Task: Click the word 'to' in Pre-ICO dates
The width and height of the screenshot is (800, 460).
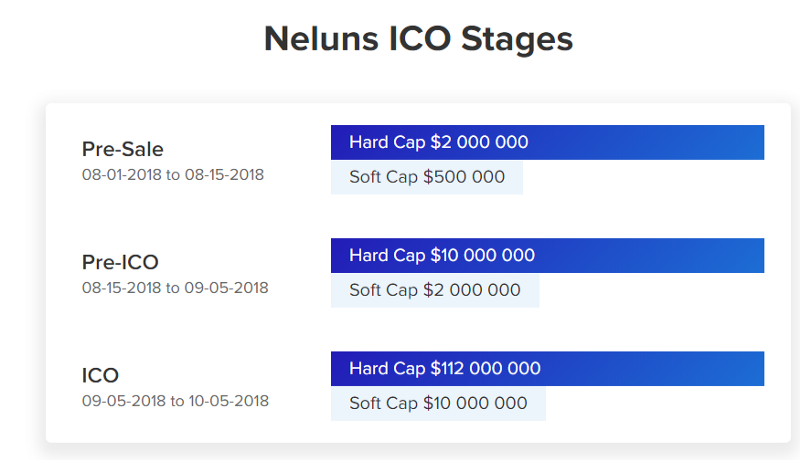Action: click(174, 287)
